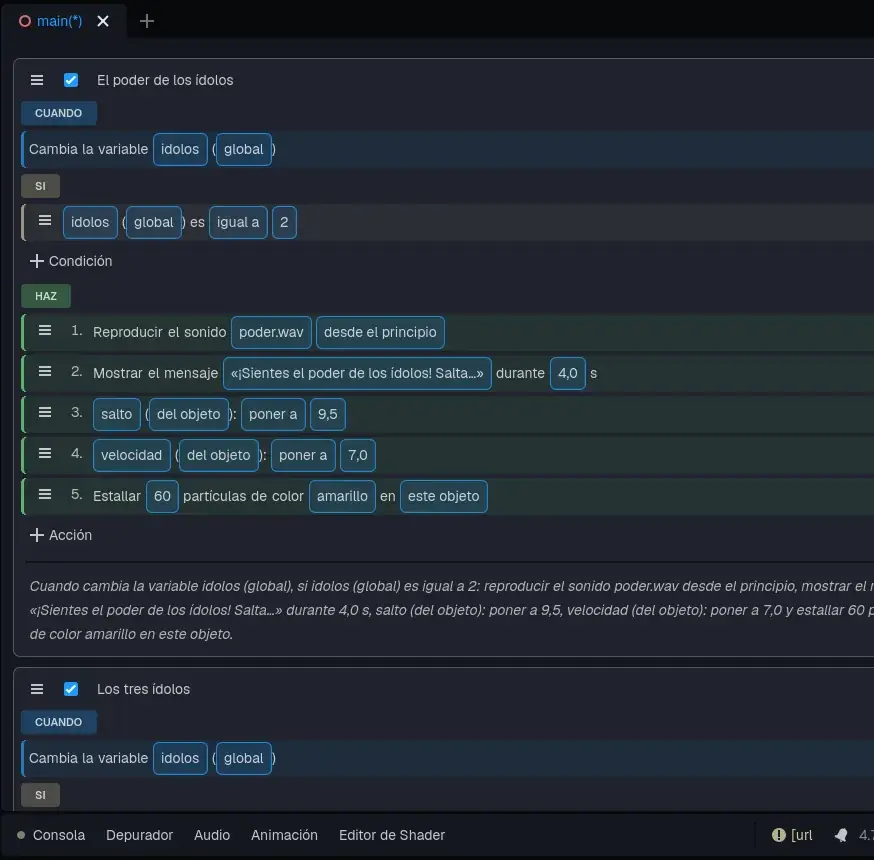Select the 'salto' variable chip
Viewport: 874px width, 860px height.
pos(116,414)
